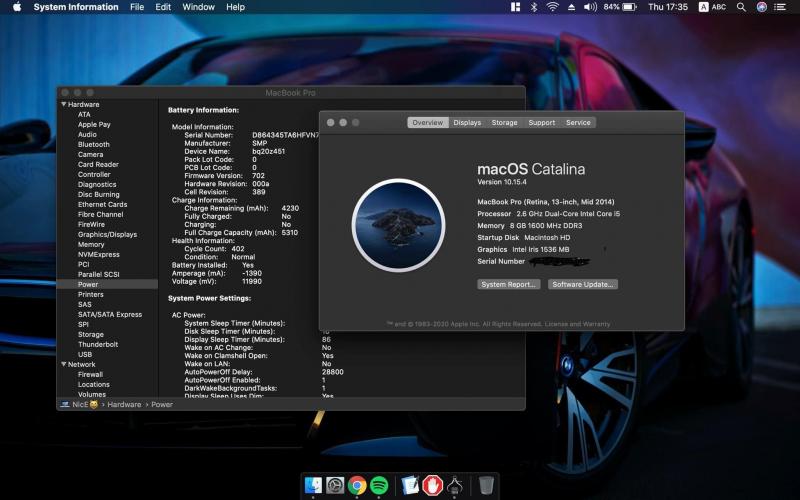Click the Cycle Count value 402

point(238,249)
